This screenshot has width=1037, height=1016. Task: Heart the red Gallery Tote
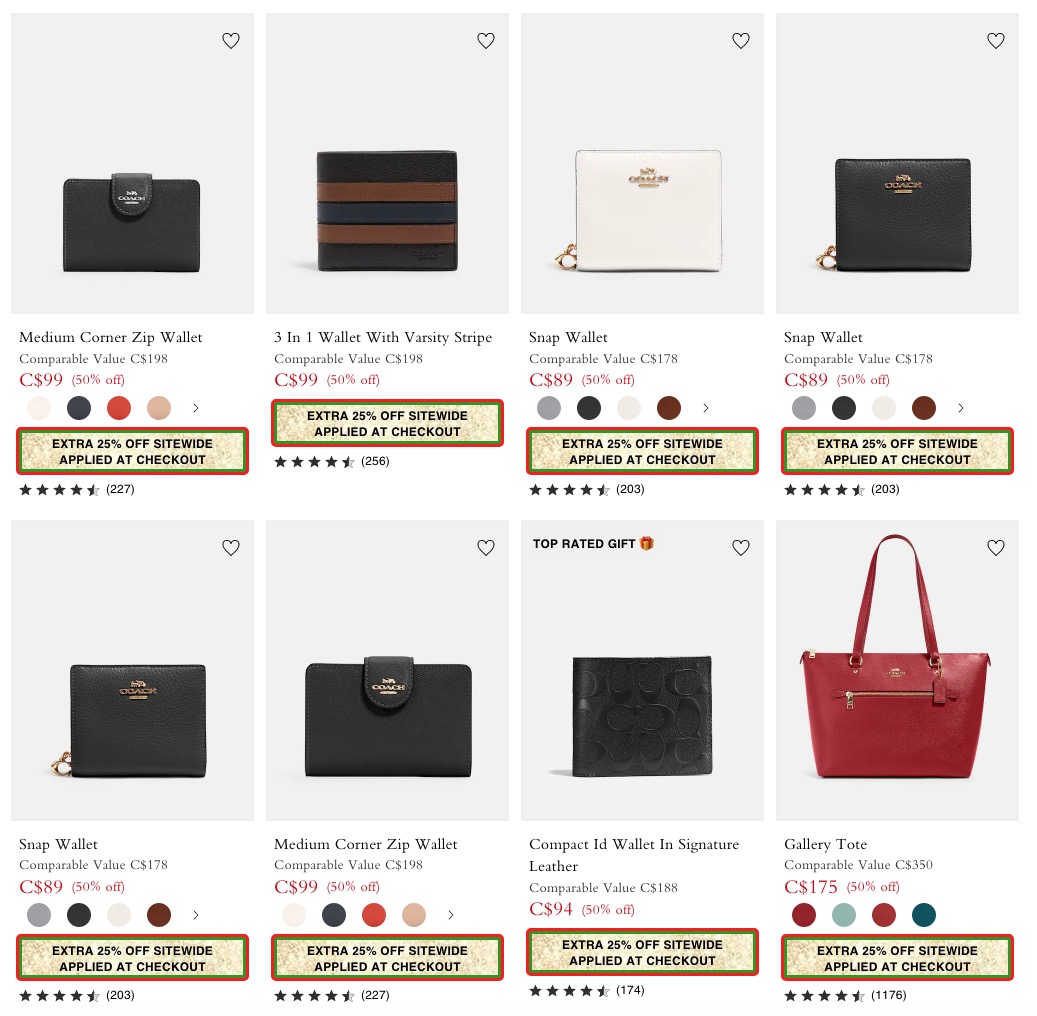[996, 548]
